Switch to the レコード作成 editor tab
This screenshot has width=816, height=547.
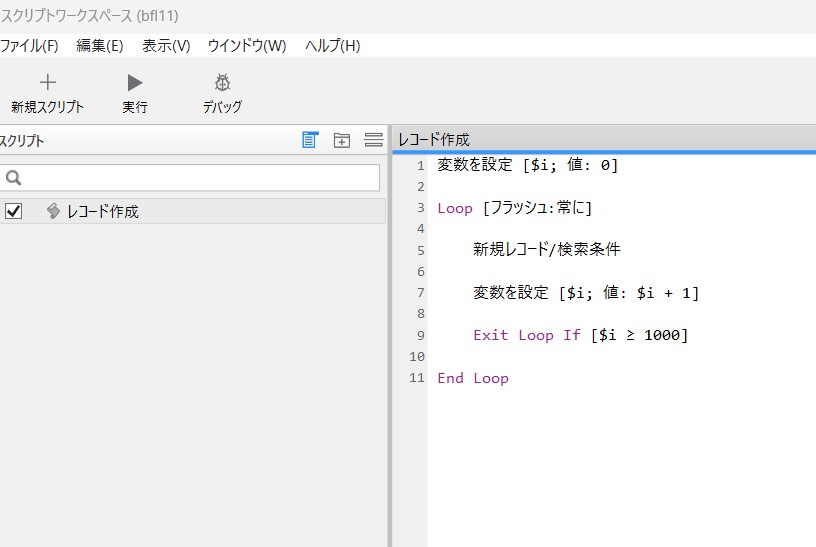(434, 140)
